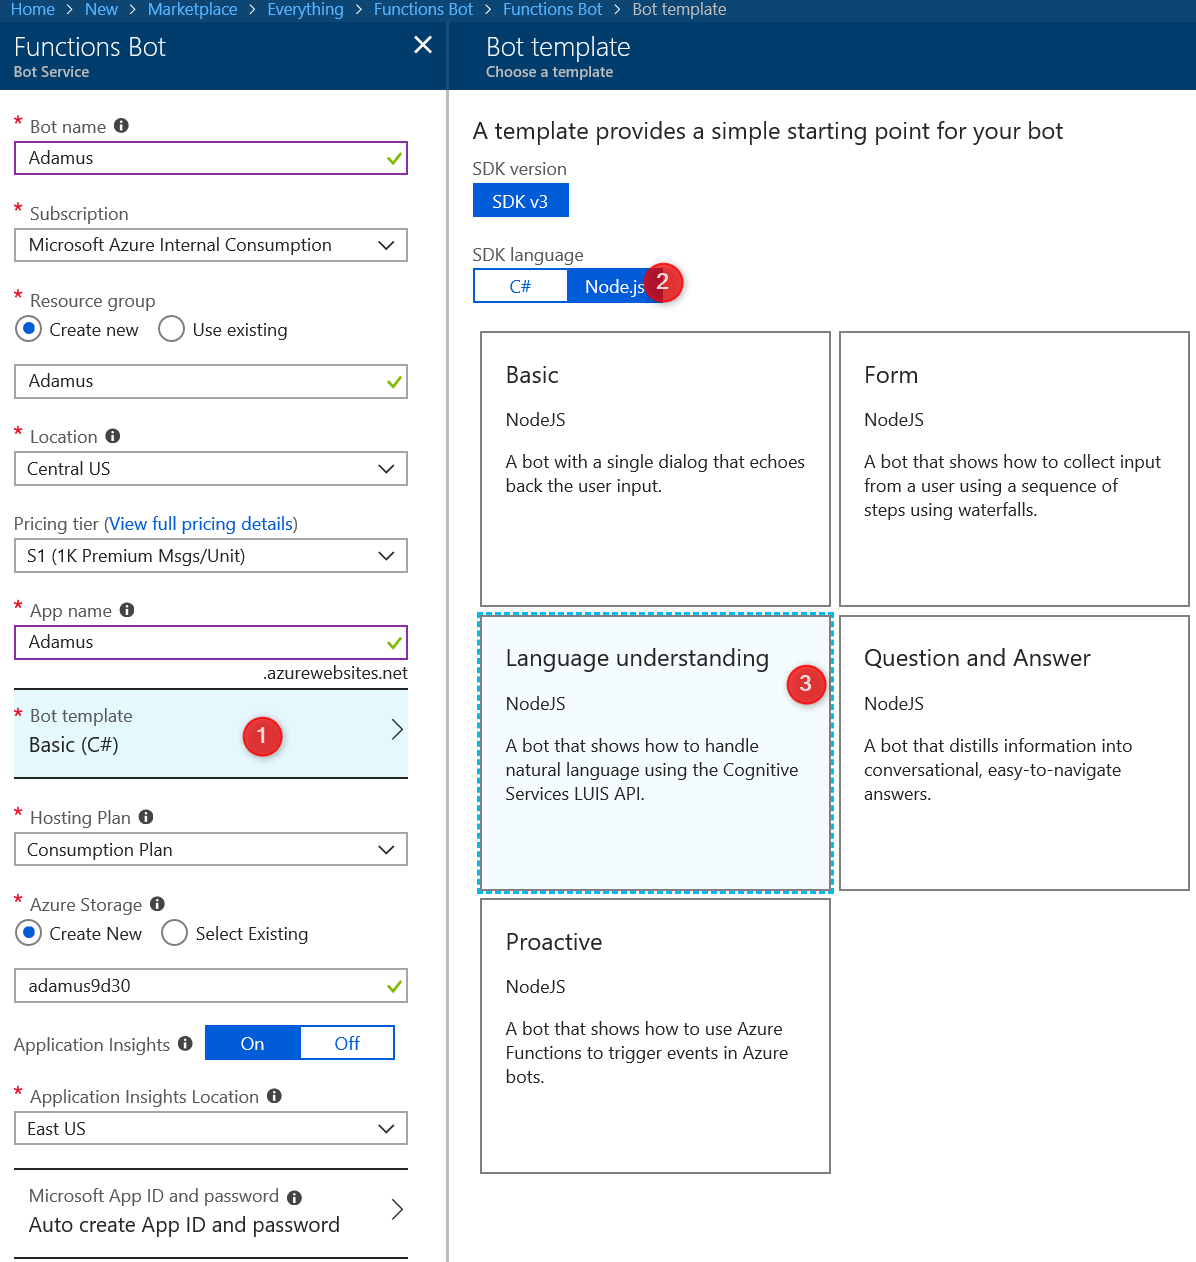This screenshot has width=1196, height=1262.
Task: Turn Application Insights Off
Action: click(347, 1043)
